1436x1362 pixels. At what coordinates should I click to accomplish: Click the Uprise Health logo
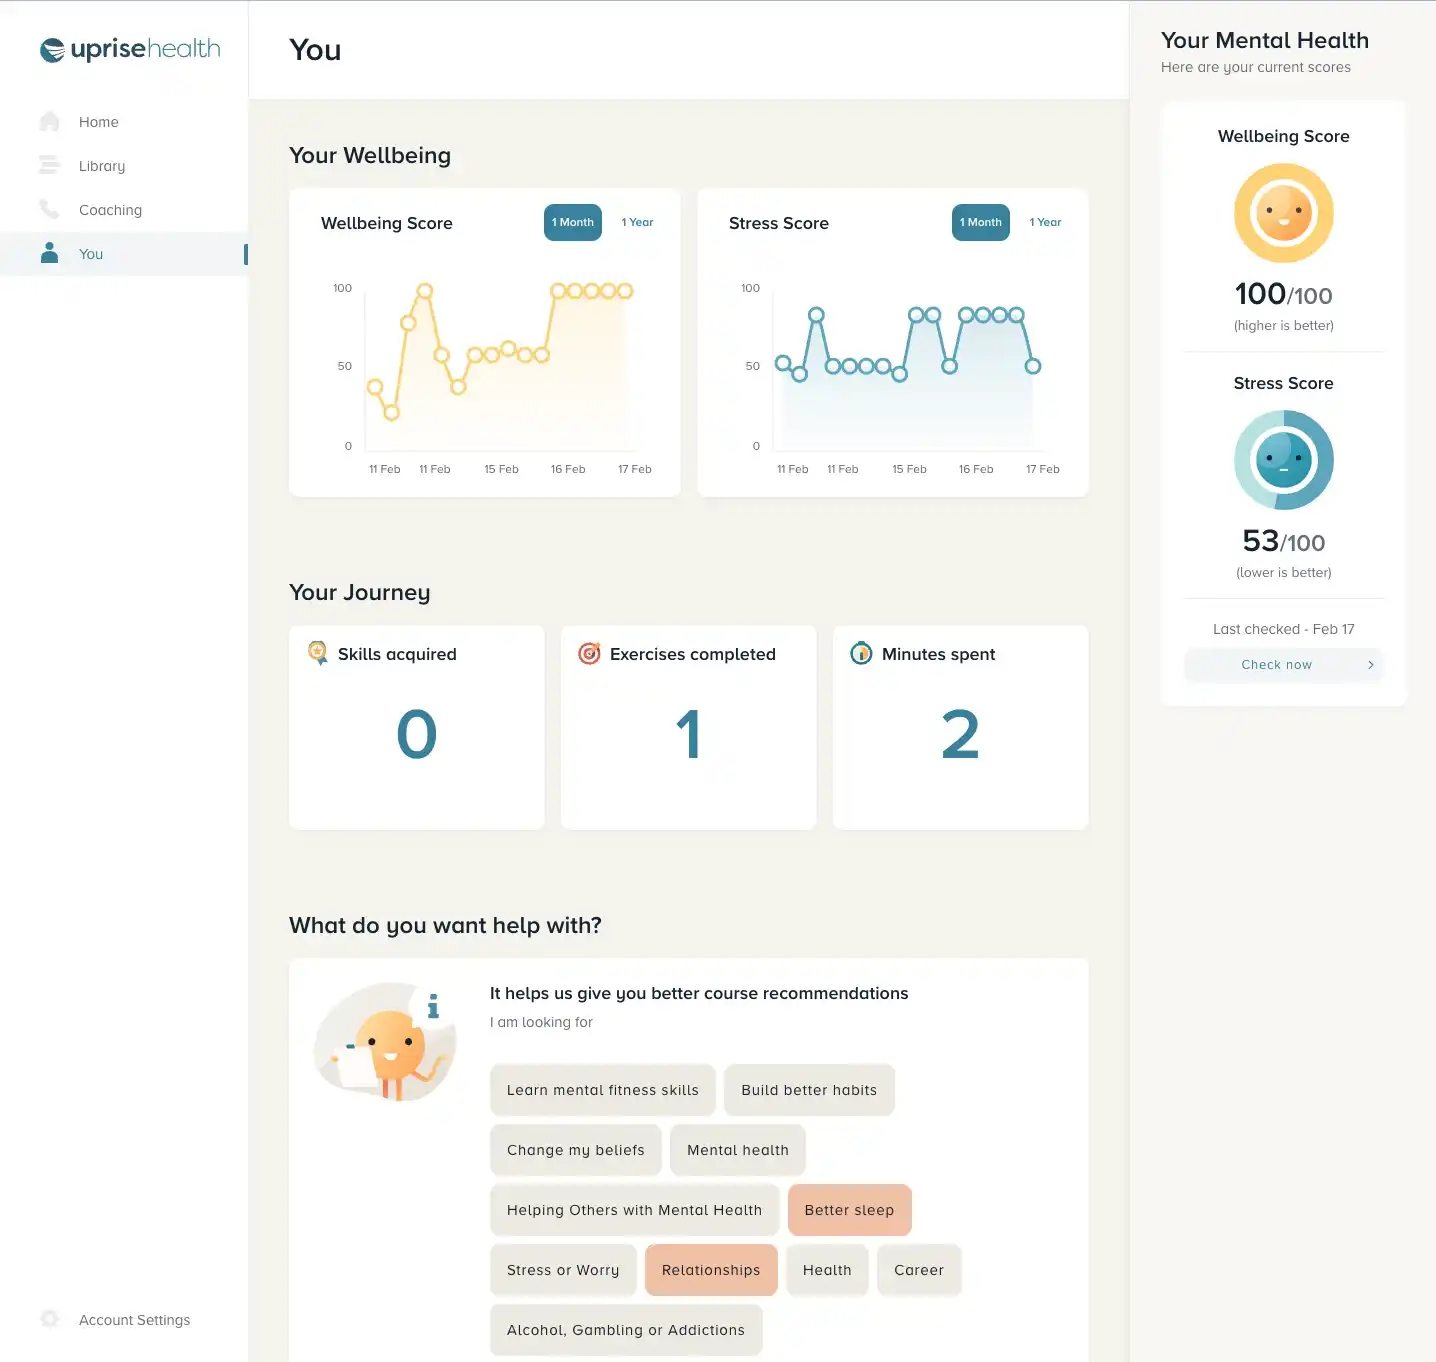[130, 49]
